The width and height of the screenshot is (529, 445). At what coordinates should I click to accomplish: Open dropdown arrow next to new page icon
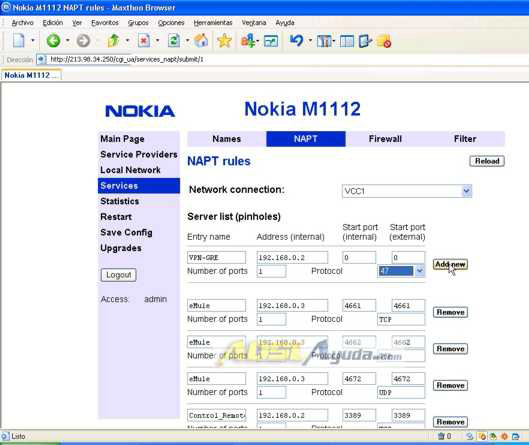click(33, 40)
